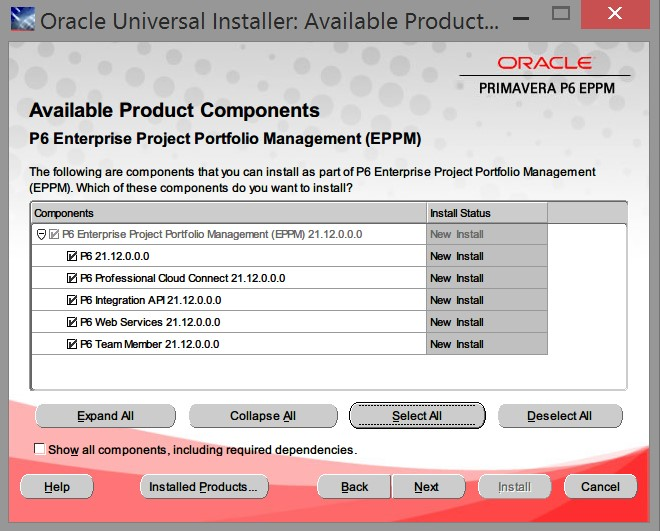660x531 pixels.
Task: Select the P6 Professional Cloud Connect 21.12.0.0.0 row text
Action: pyautogui.click(x=182, y=278)
